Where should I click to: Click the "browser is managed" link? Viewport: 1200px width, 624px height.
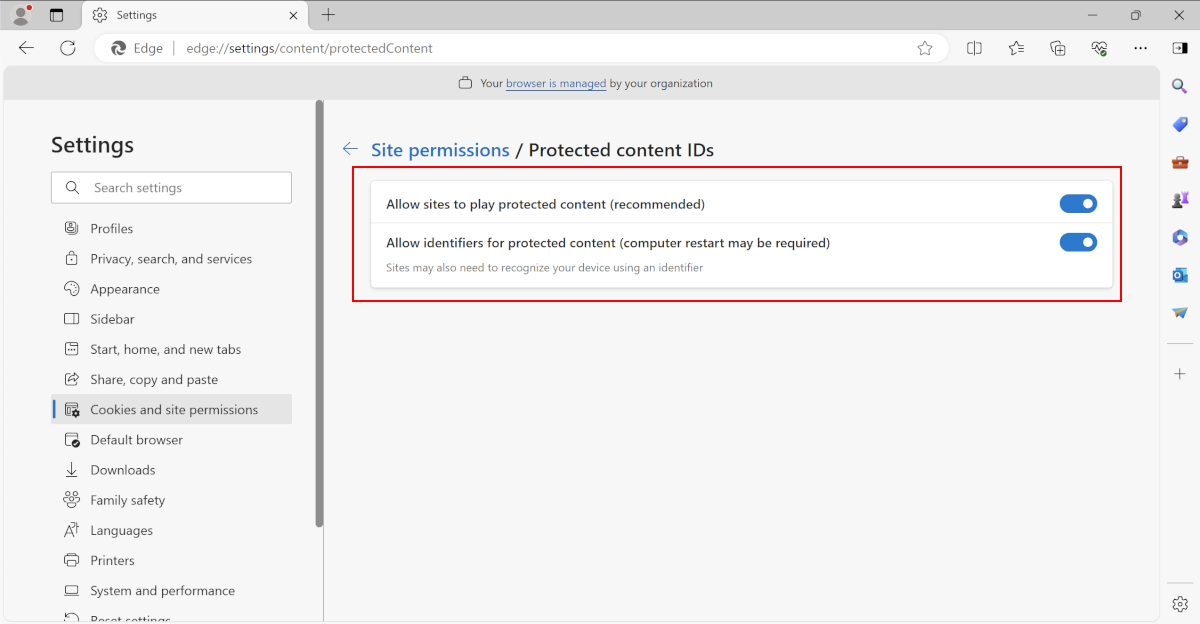556,84
